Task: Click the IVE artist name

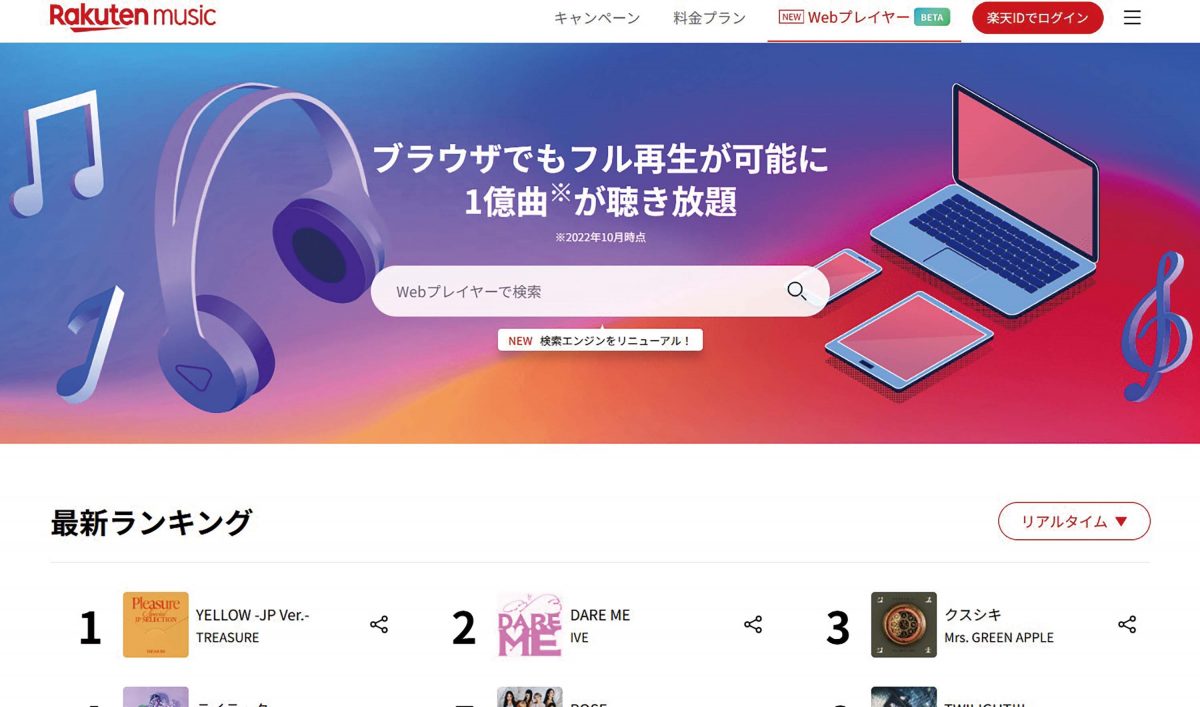Action: tap(580, 637)
